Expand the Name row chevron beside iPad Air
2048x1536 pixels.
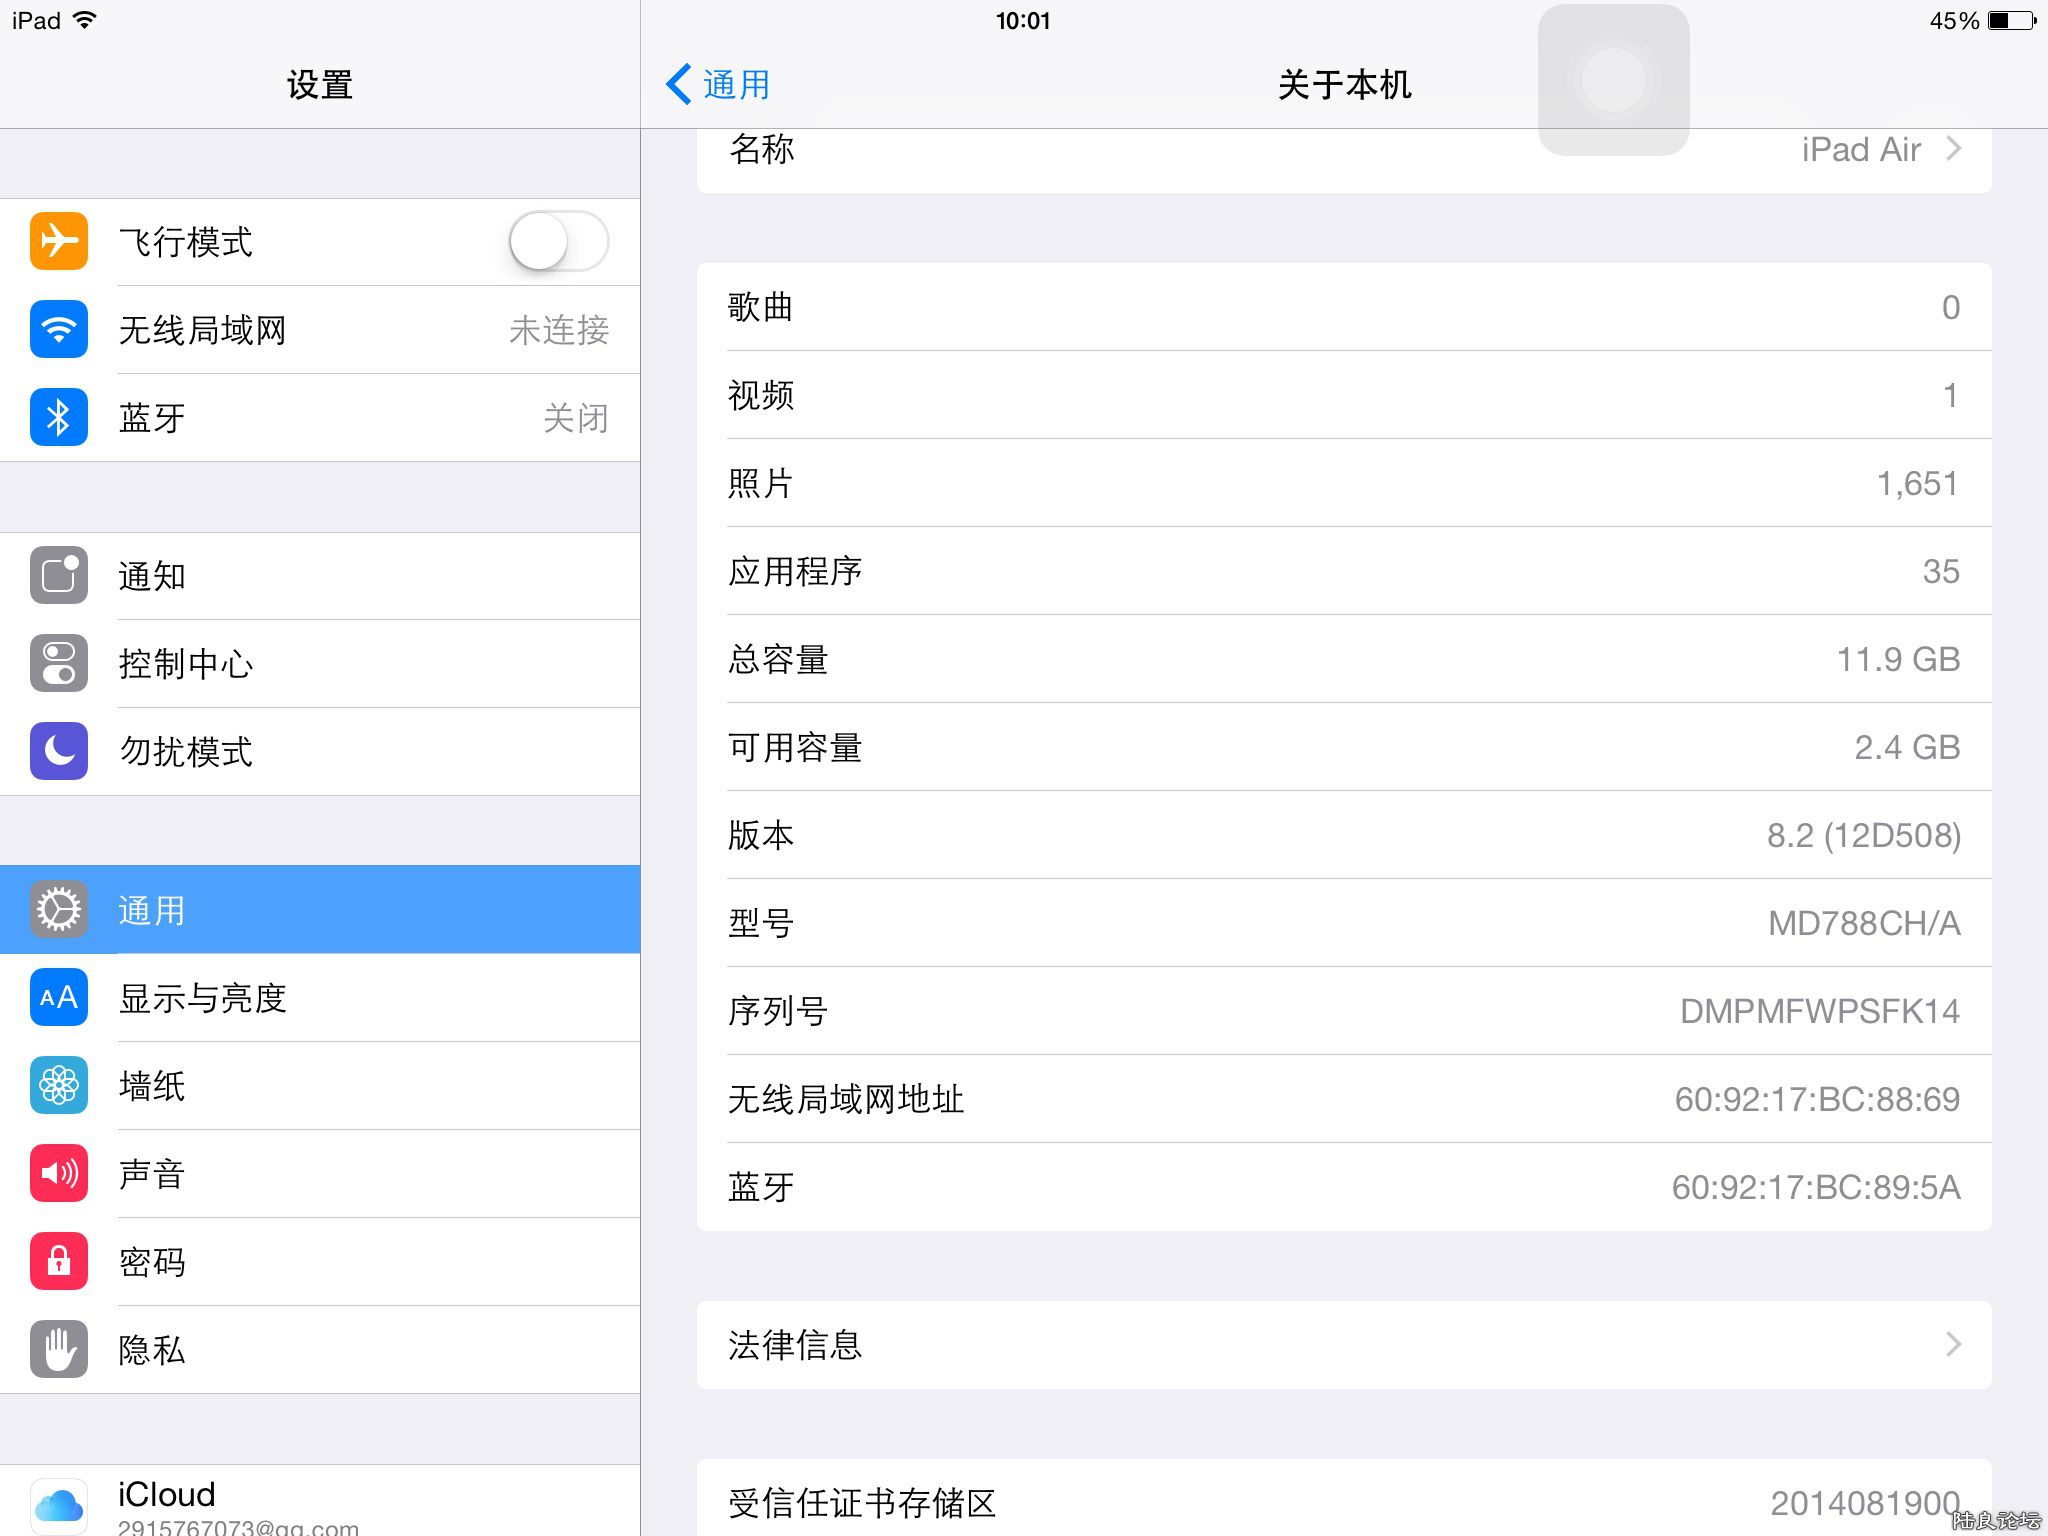click(x=1953, y=149)
